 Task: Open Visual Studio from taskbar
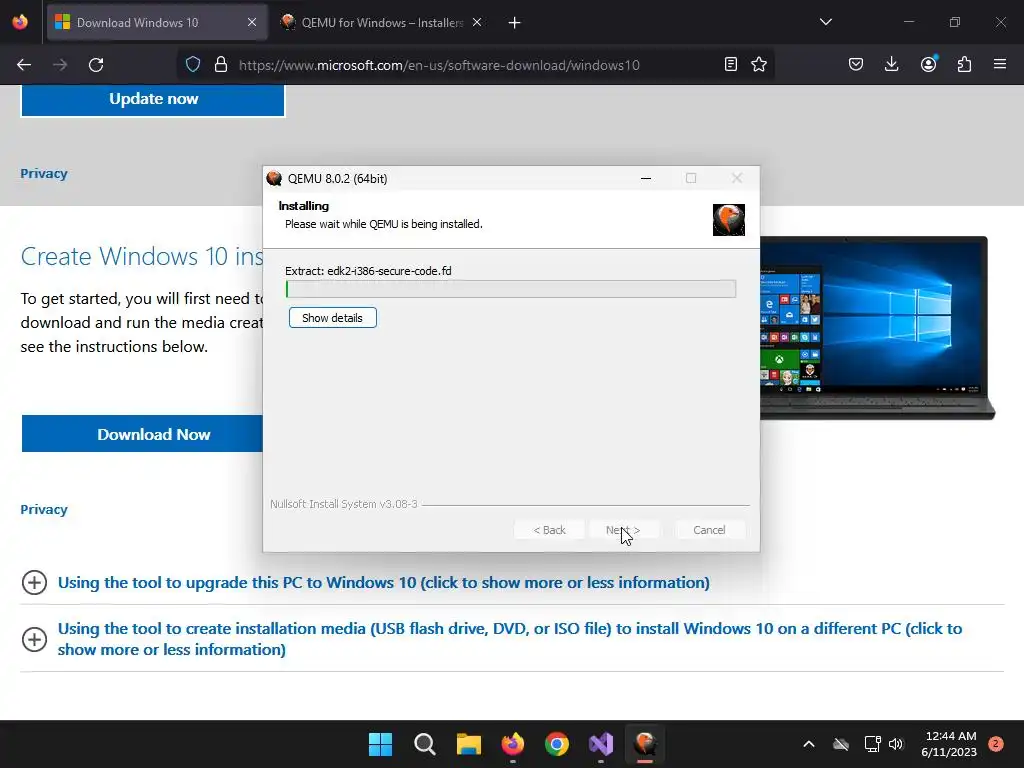[x=601, y=744]
